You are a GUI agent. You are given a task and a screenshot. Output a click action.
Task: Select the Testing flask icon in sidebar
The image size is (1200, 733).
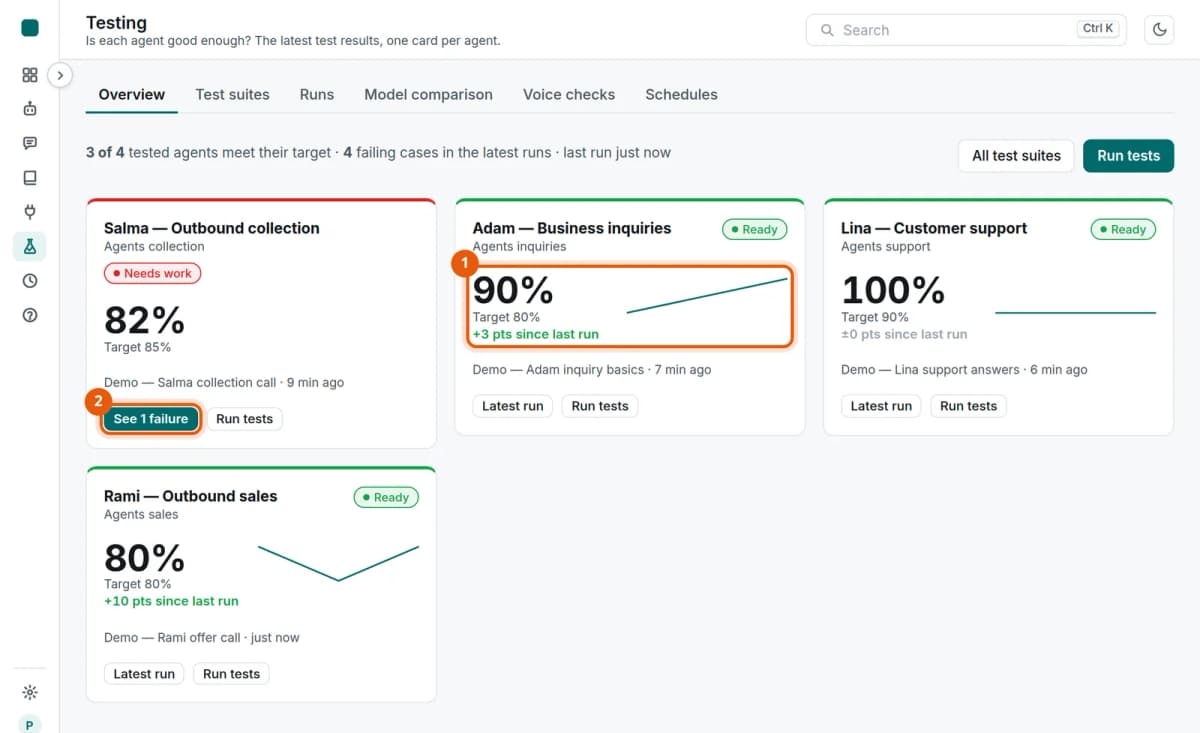click(x=30, y=246)
